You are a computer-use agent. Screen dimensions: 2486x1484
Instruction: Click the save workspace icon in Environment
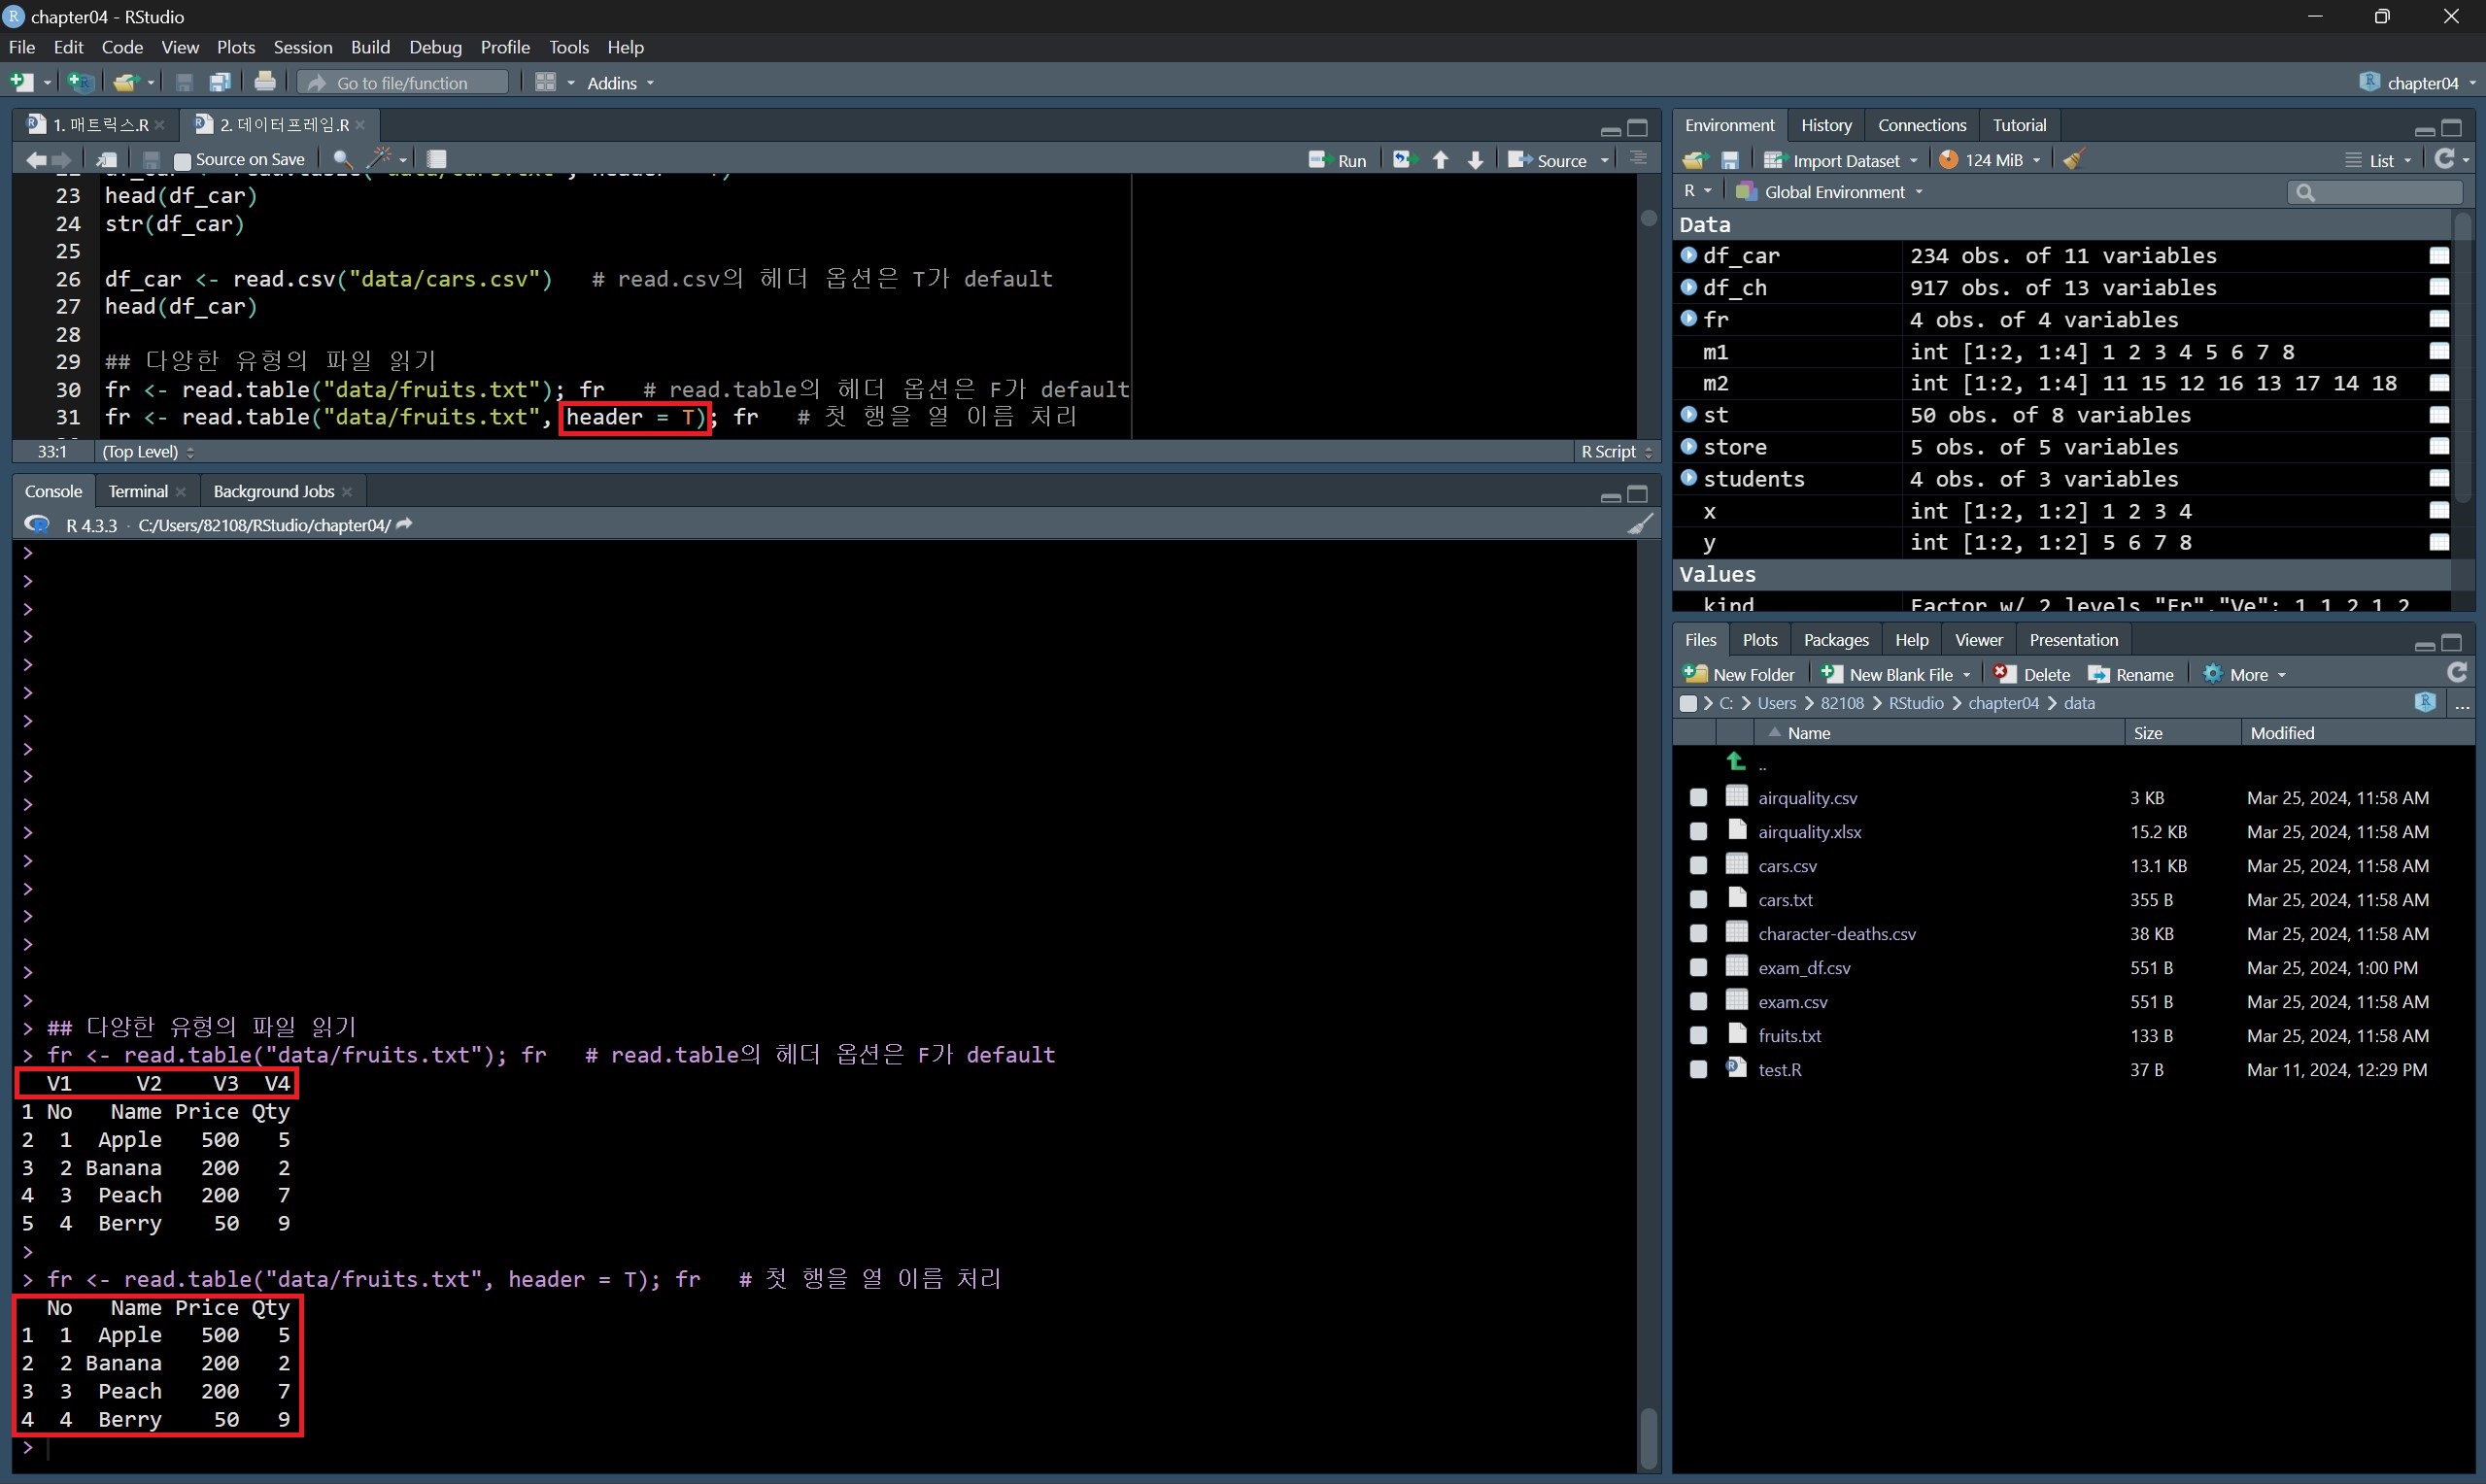pos(1730,160)
